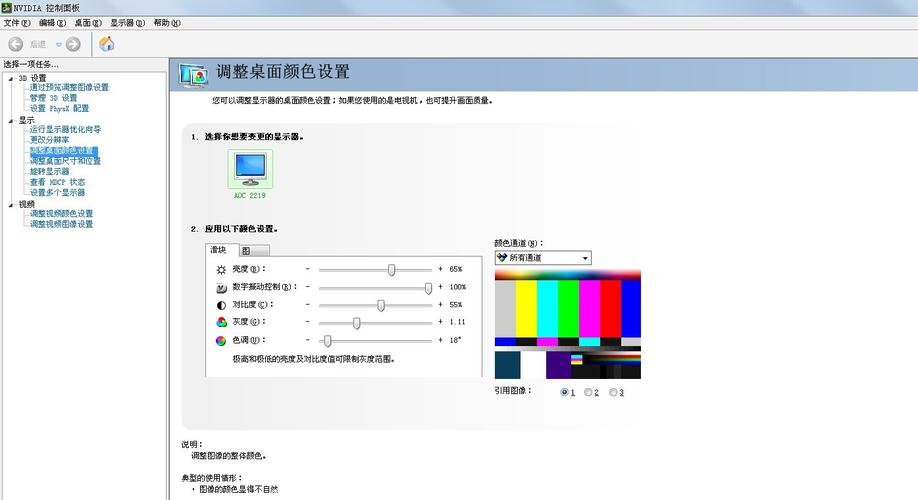Open 更改分辨率 link
918x500 pixels.
coord(49,140)
